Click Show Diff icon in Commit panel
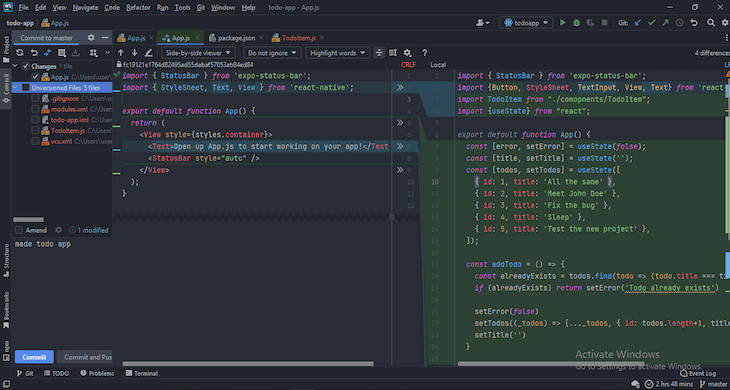Viewport: 730px width, 390px height. coord(47,53)
